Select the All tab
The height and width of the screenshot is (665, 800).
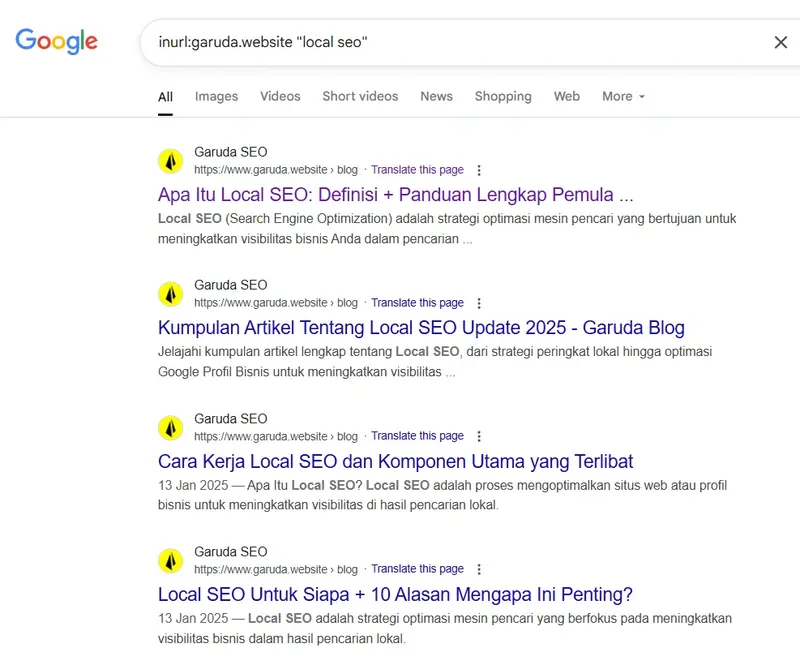(165, 96)
